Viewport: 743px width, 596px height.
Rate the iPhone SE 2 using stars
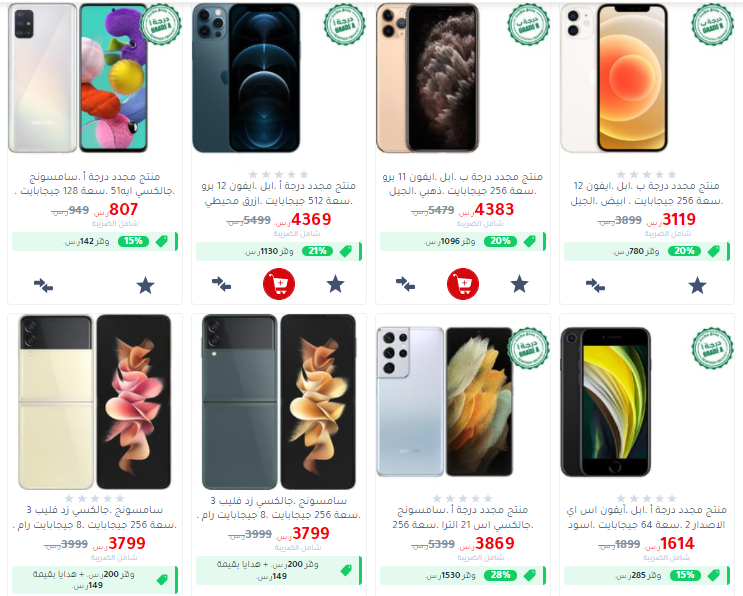click(x=647, y=498)
